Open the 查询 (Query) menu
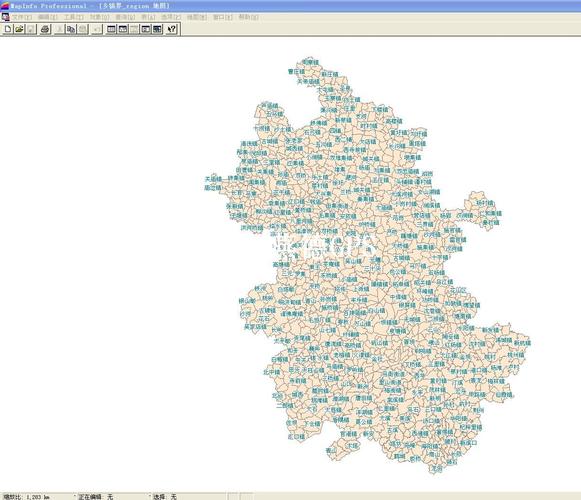581x500 pixels. 125,17
